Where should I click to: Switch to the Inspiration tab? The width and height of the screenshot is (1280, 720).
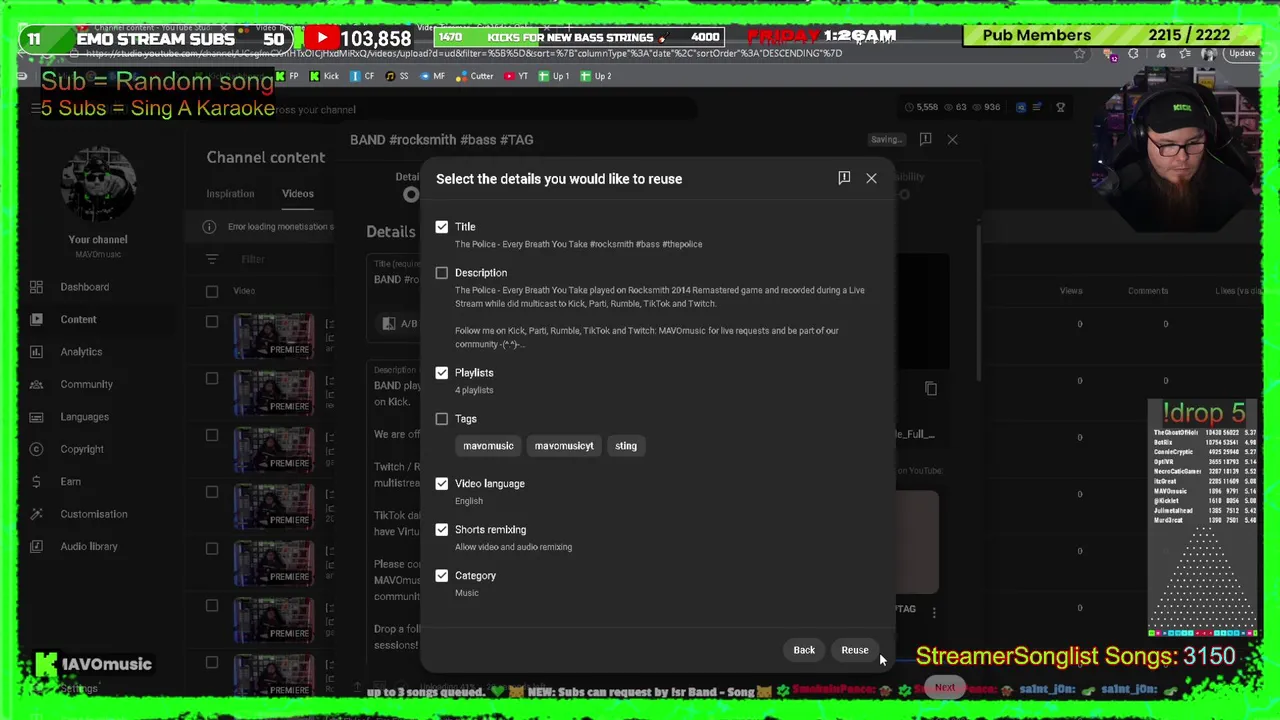click(230, 194)
